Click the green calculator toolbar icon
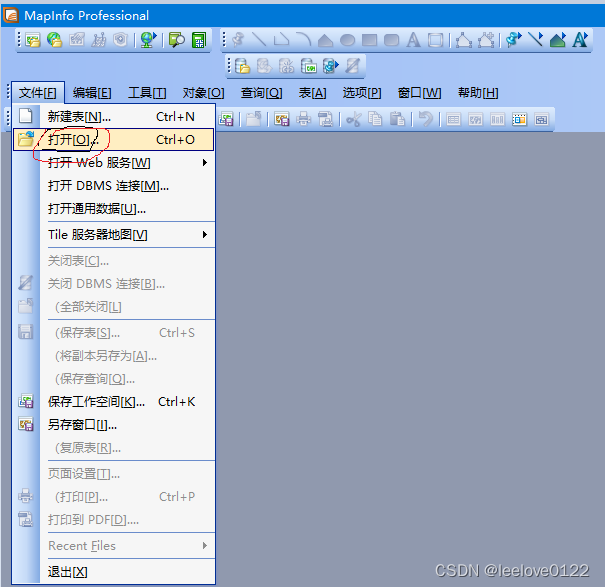 click(199, 40)
